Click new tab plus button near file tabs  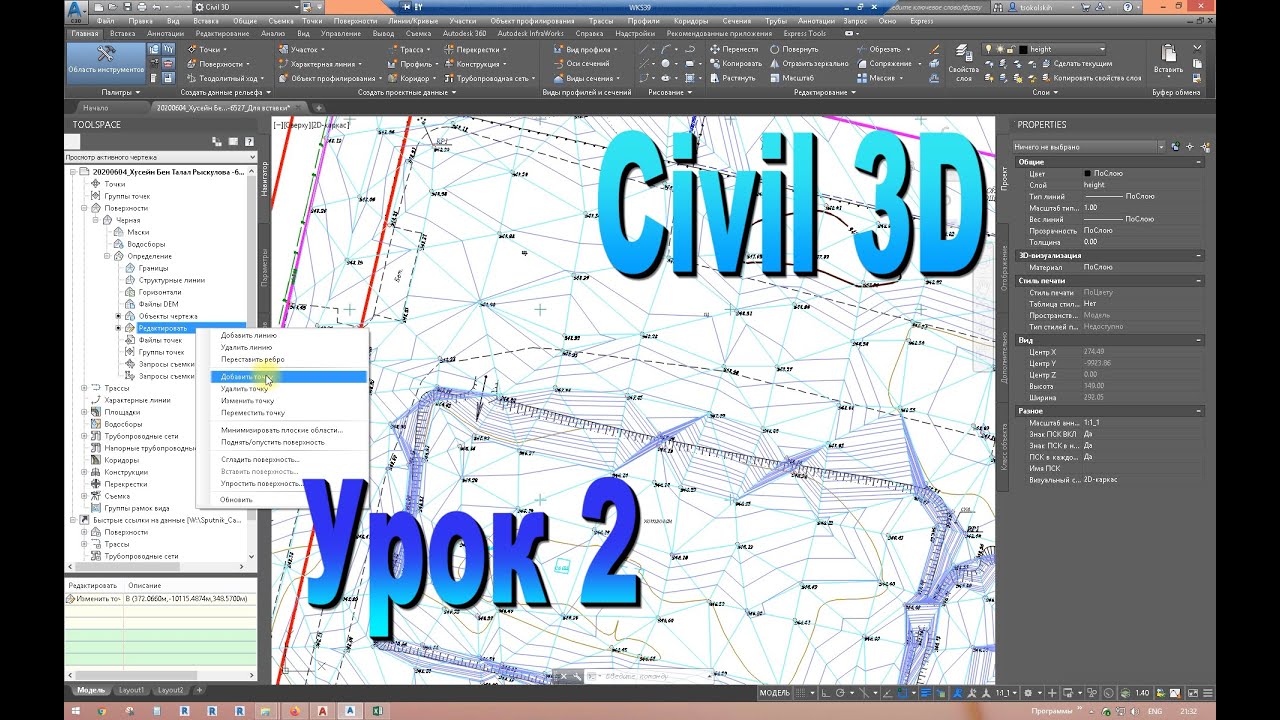point(319,107)
